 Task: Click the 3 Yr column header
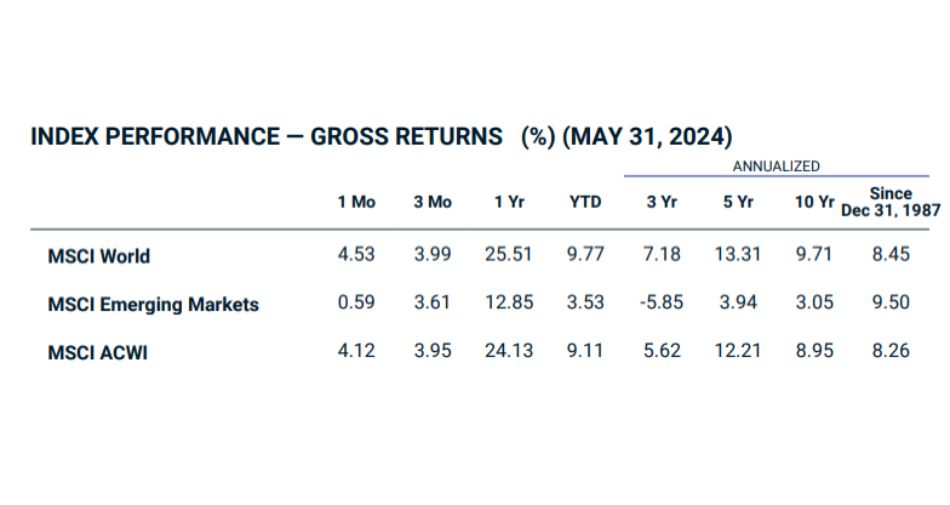click(x=661, y=202)
